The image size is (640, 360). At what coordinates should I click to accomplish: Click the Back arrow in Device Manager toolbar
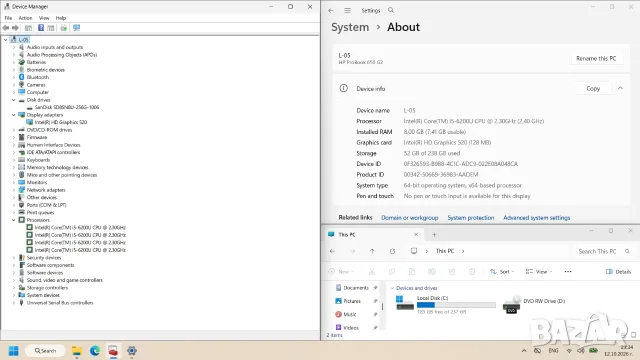[x=6, y=28]
